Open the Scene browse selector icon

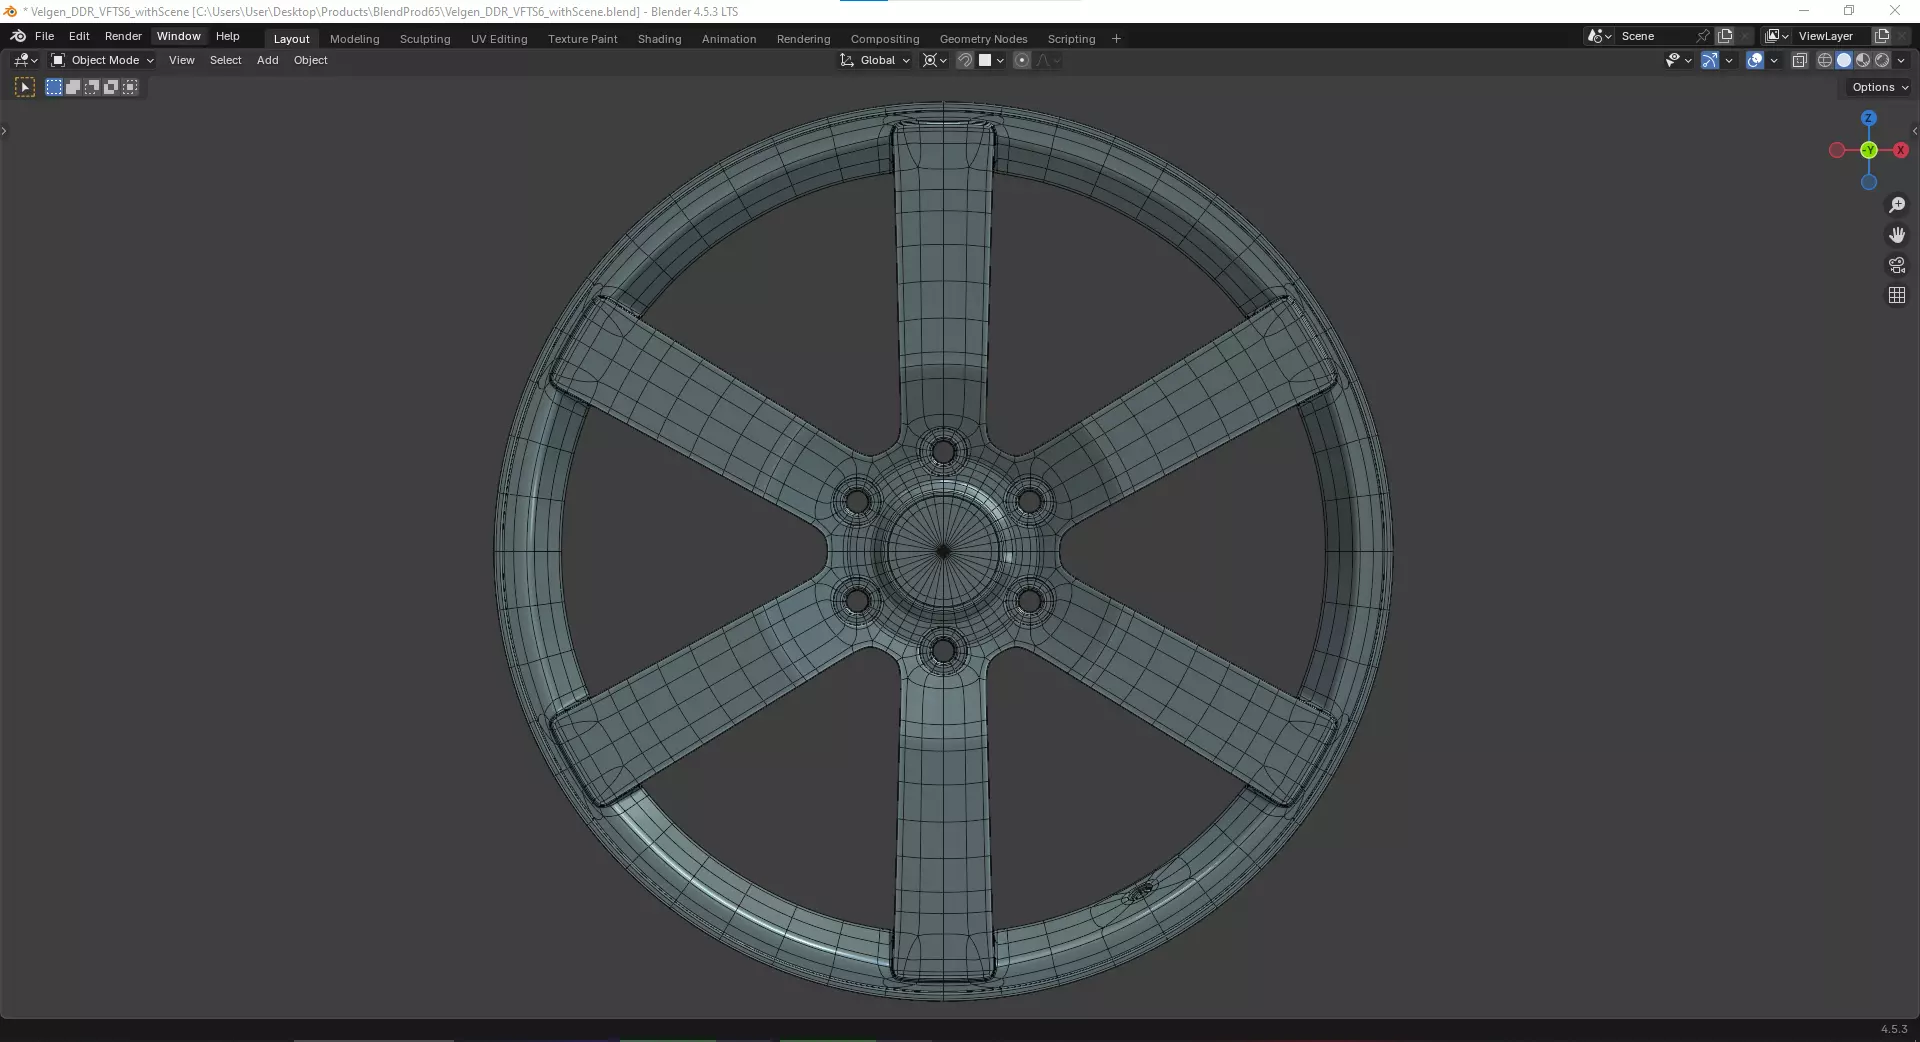tap(1599, 36)
